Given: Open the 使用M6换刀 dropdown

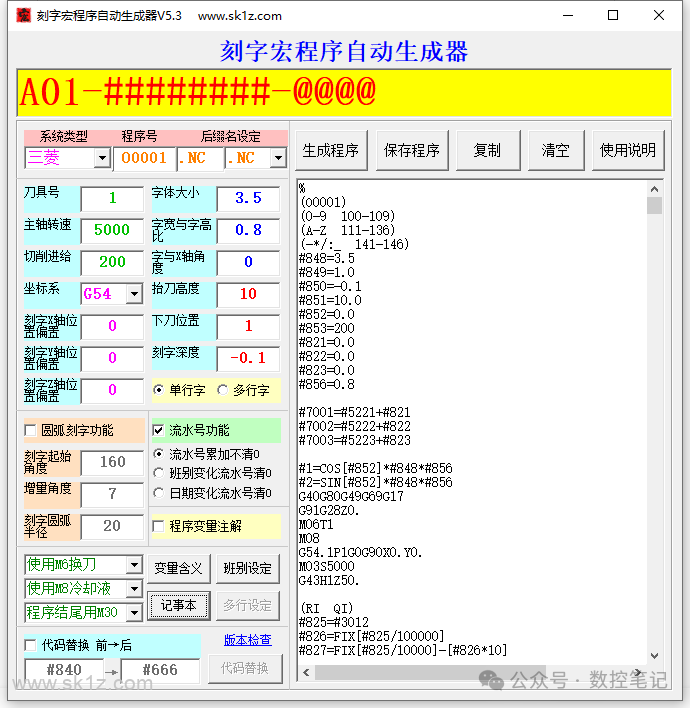Looking at the screenshot, I should pos(134,565).
